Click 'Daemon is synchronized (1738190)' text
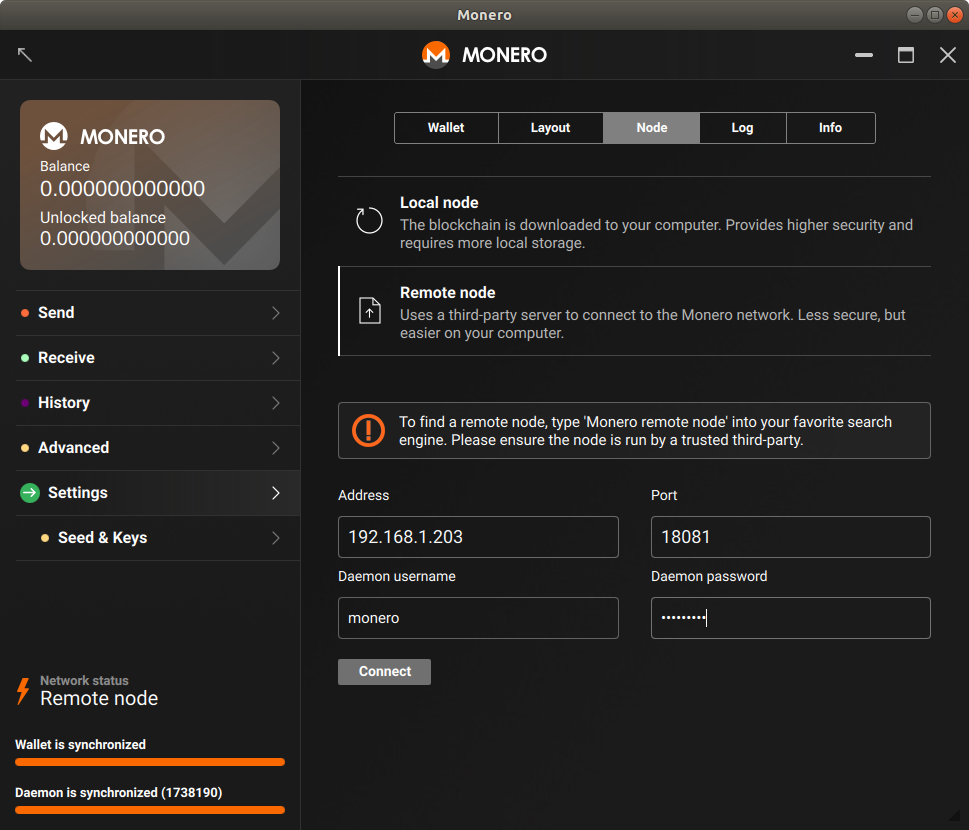Screen dimensions: 969x830 (119, 792)
